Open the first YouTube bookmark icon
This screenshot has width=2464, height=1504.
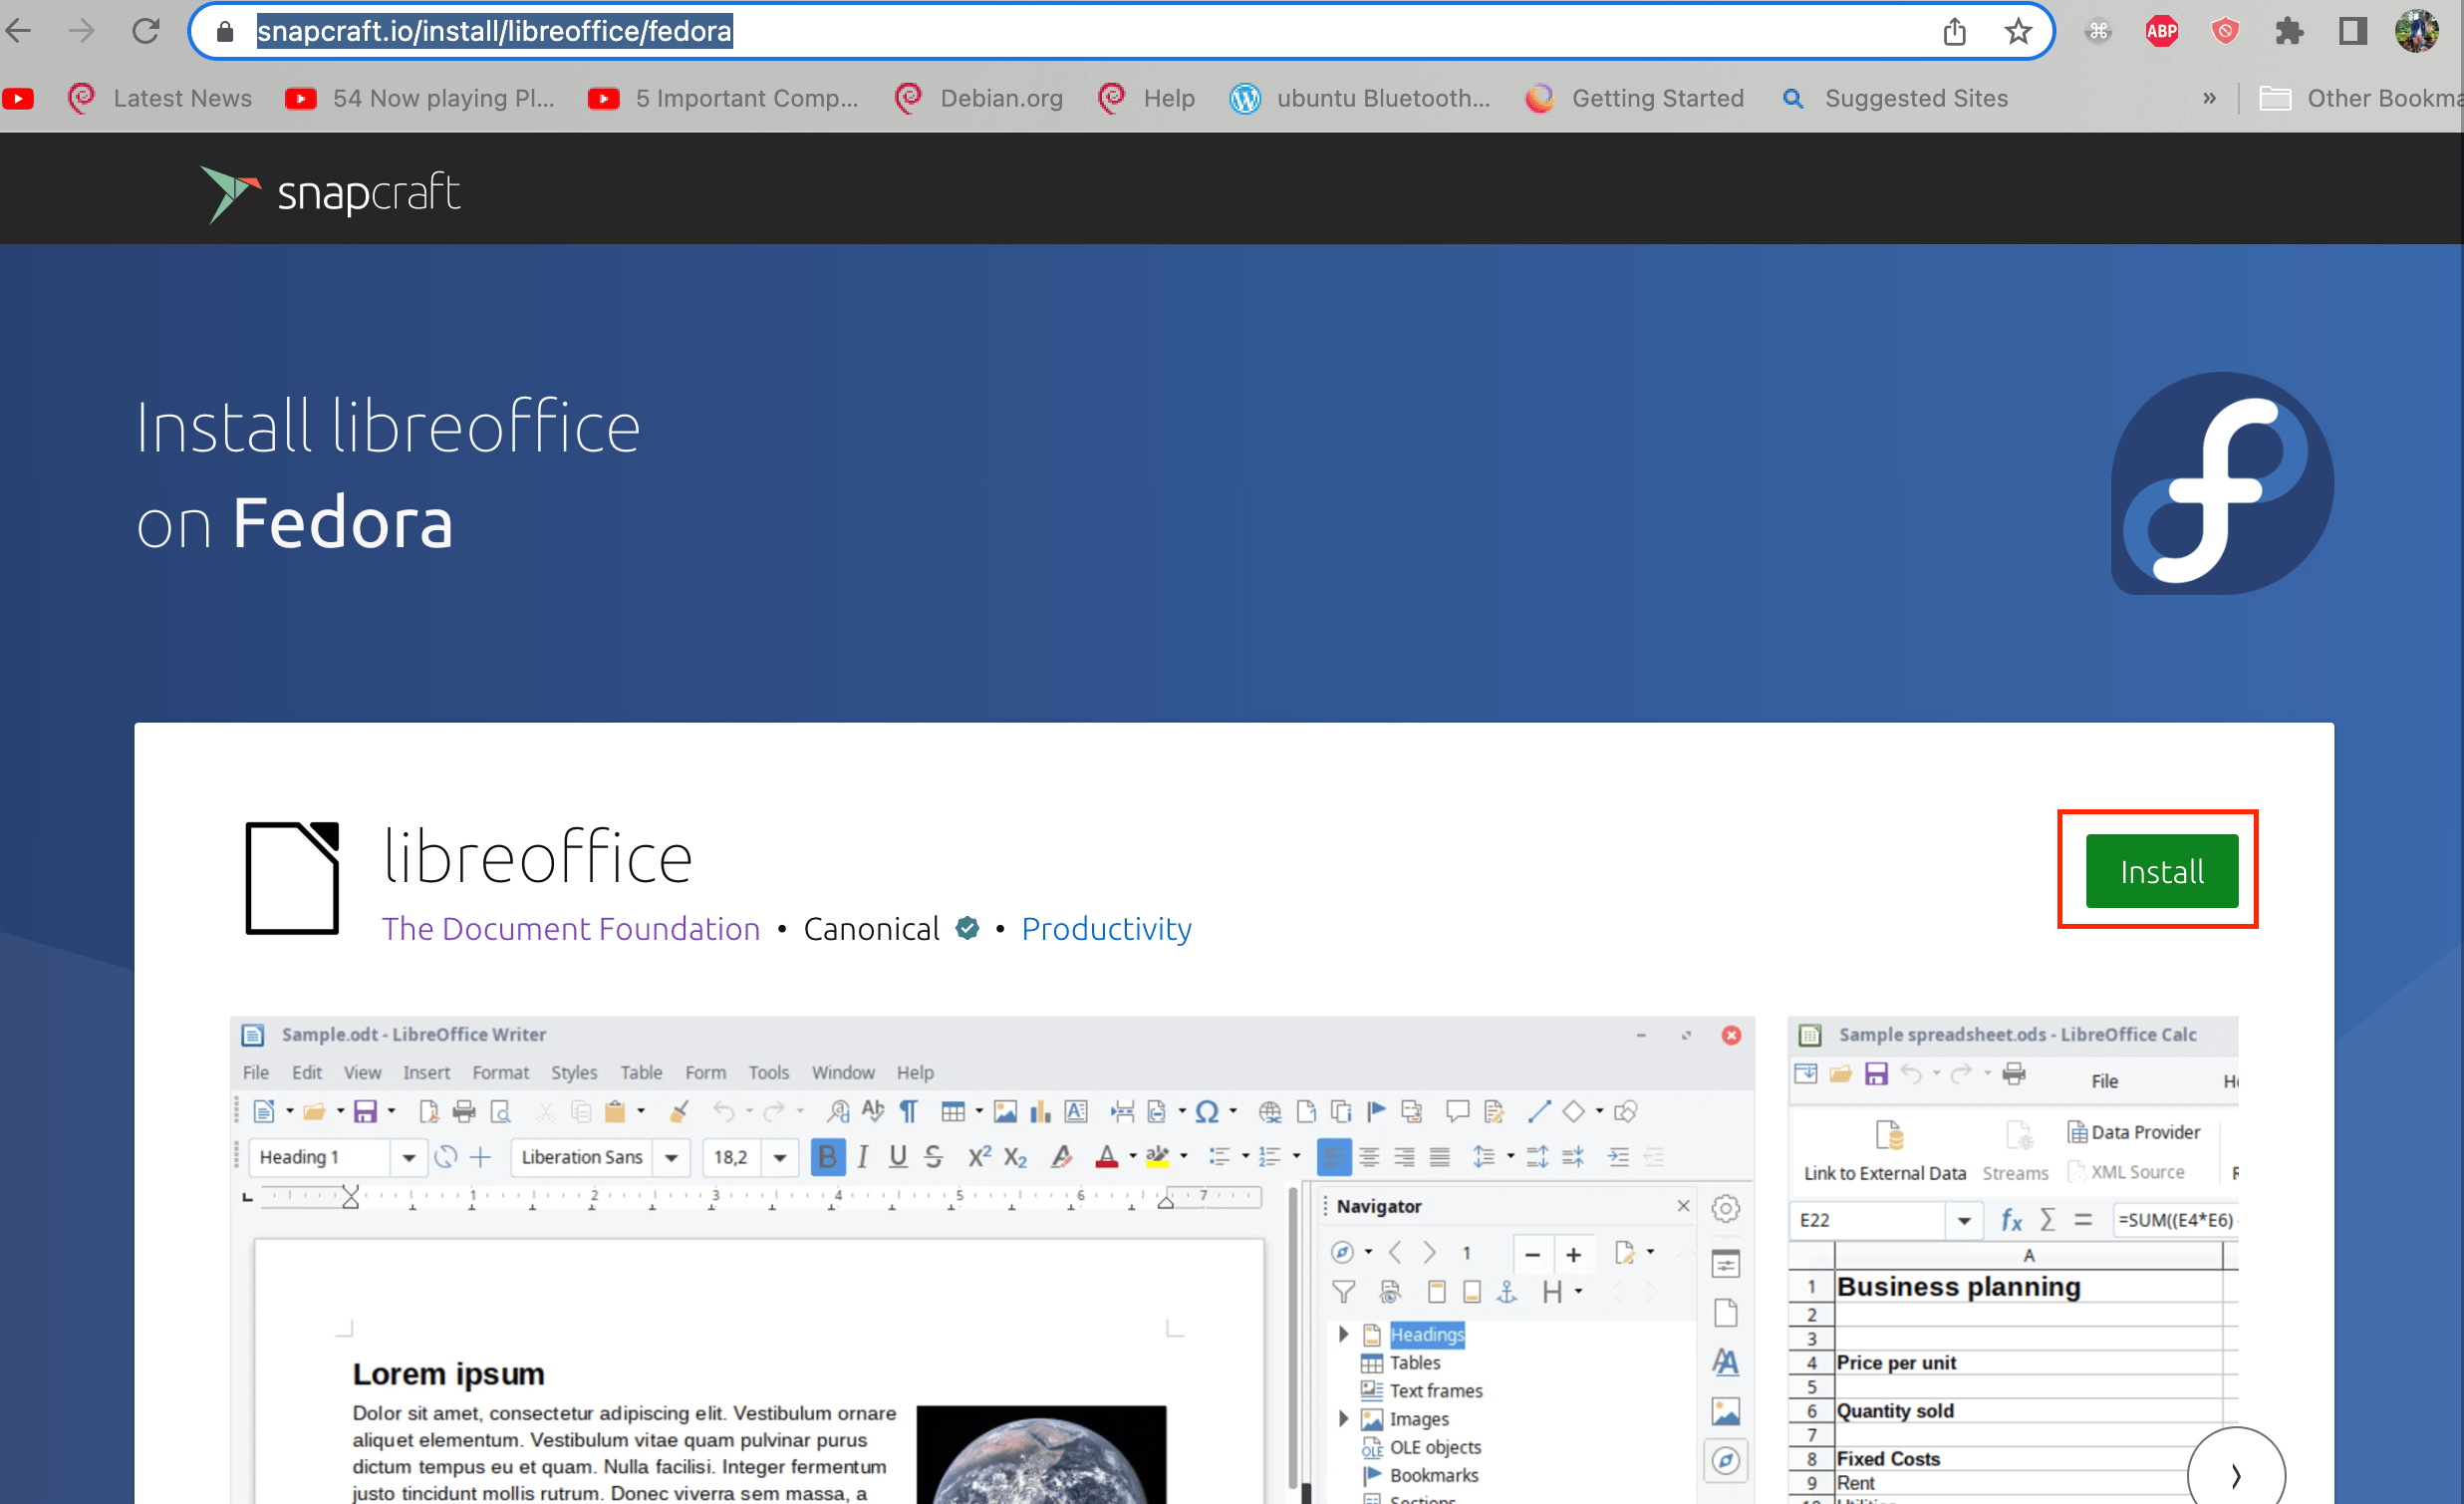pos(18,98)
